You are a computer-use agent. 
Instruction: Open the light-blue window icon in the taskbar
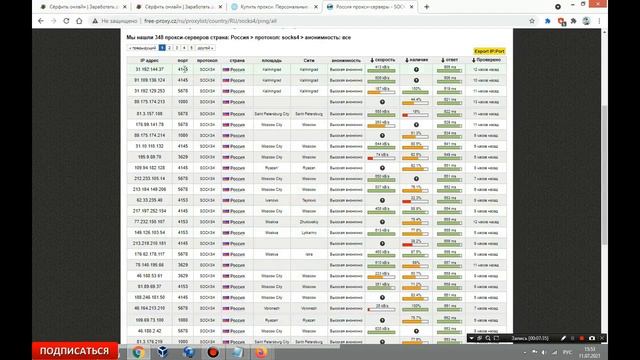(x=237, y=352)
